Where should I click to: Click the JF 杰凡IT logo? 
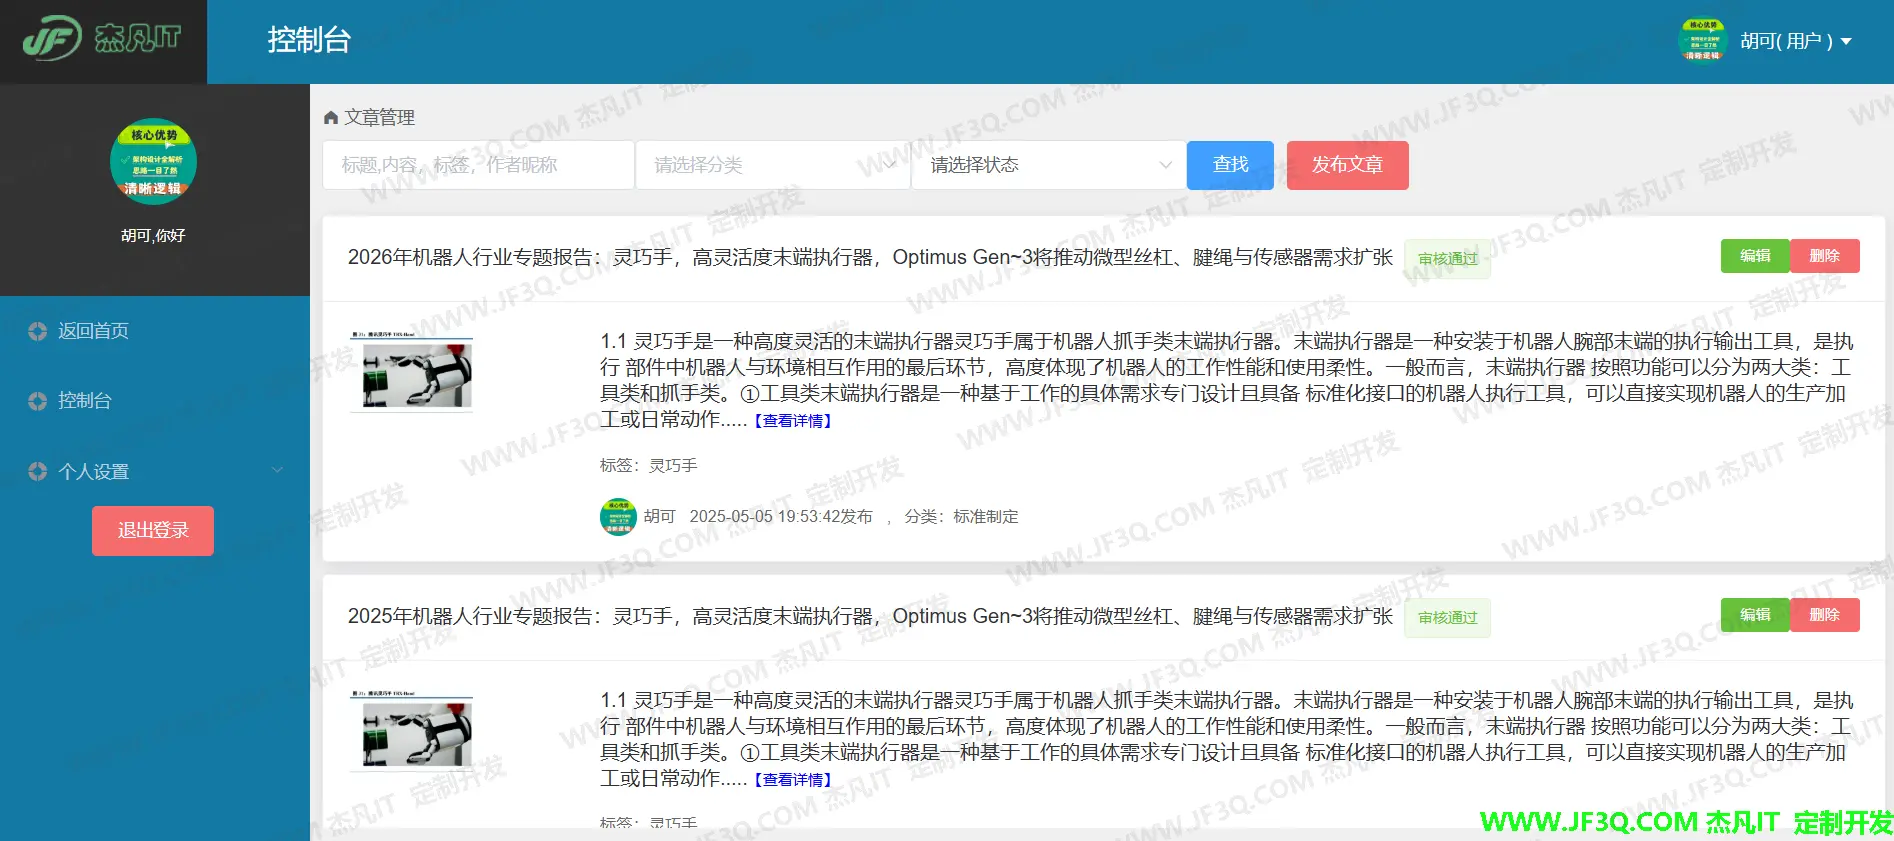point(102,40)
